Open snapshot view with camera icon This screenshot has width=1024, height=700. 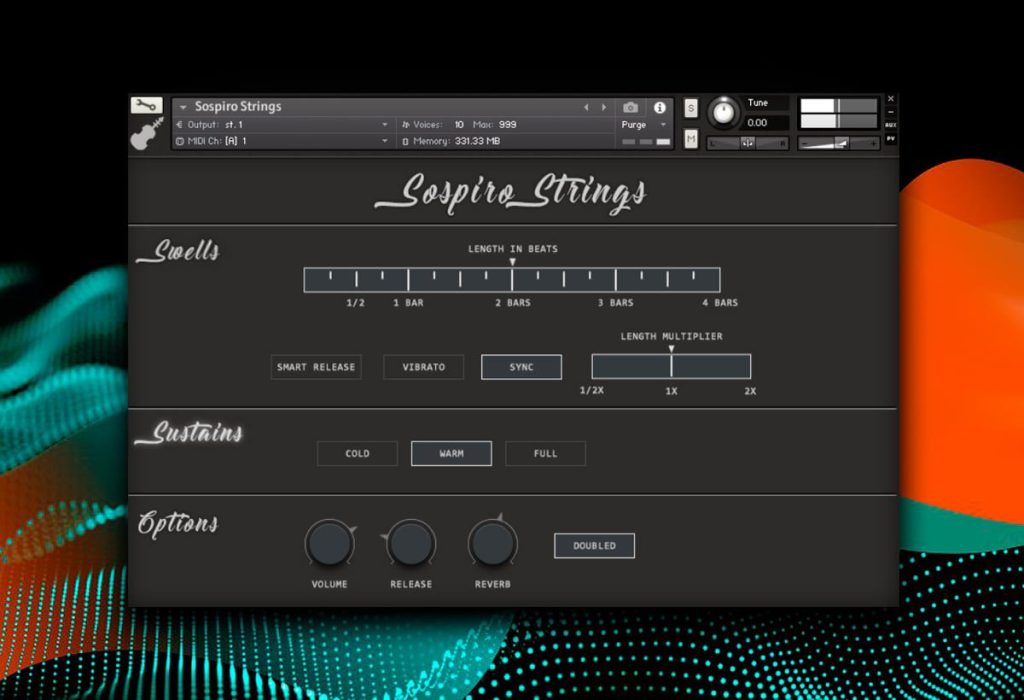click(x=630, y=107)
